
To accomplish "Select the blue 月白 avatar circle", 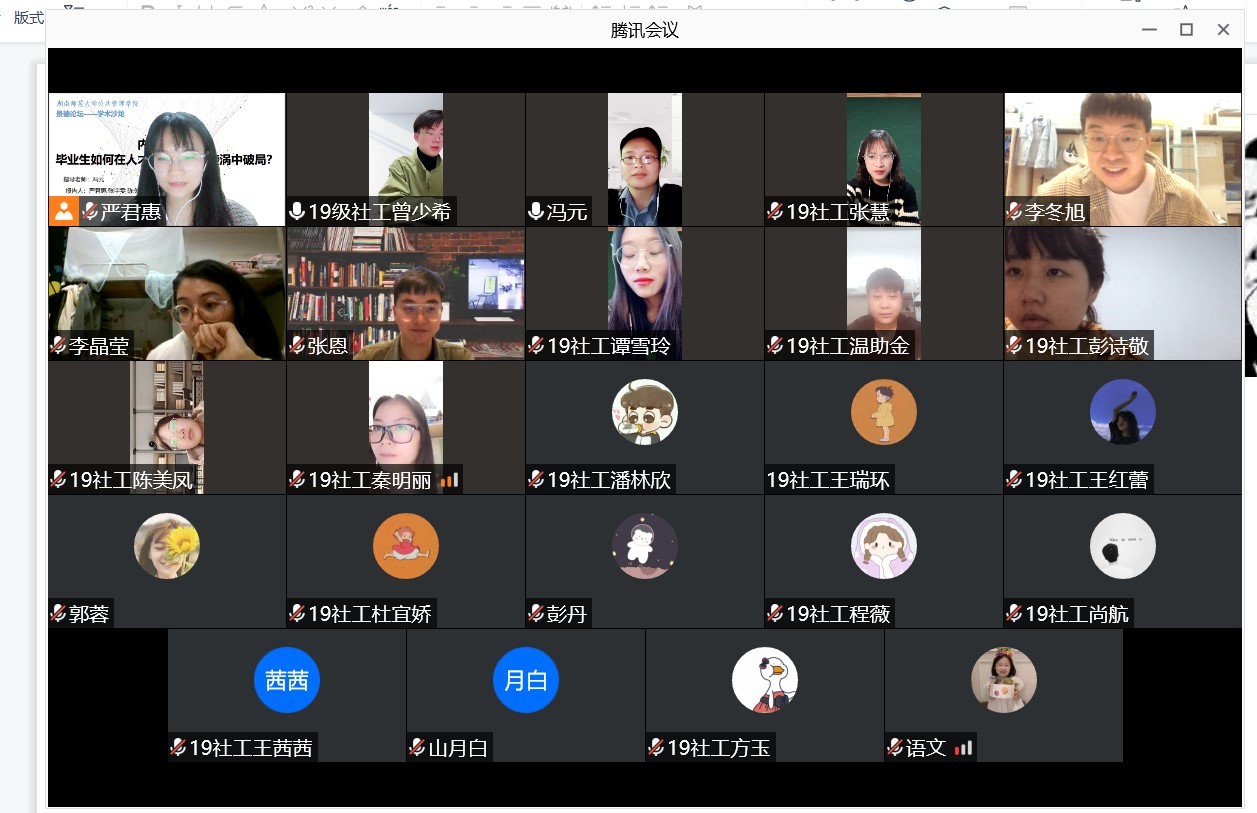I will tap(526, 680).
